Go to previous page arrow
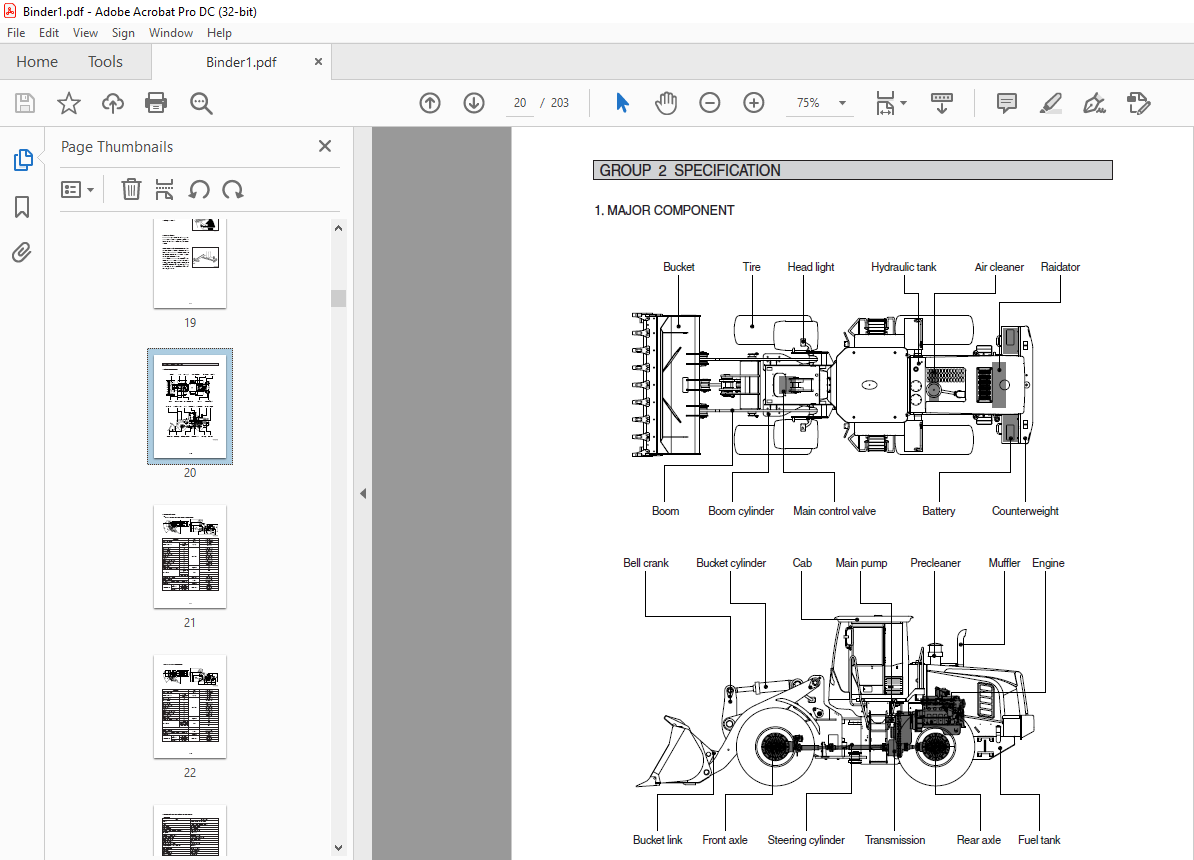 (430, 103)
